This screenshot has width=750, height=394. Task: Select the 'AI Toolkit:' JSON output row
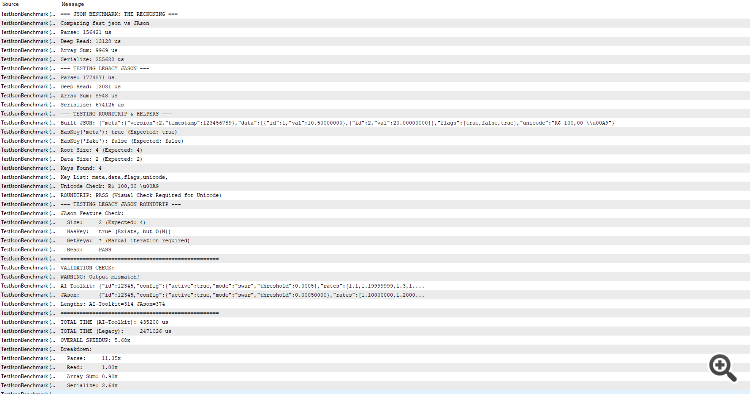tap(375, 286)
